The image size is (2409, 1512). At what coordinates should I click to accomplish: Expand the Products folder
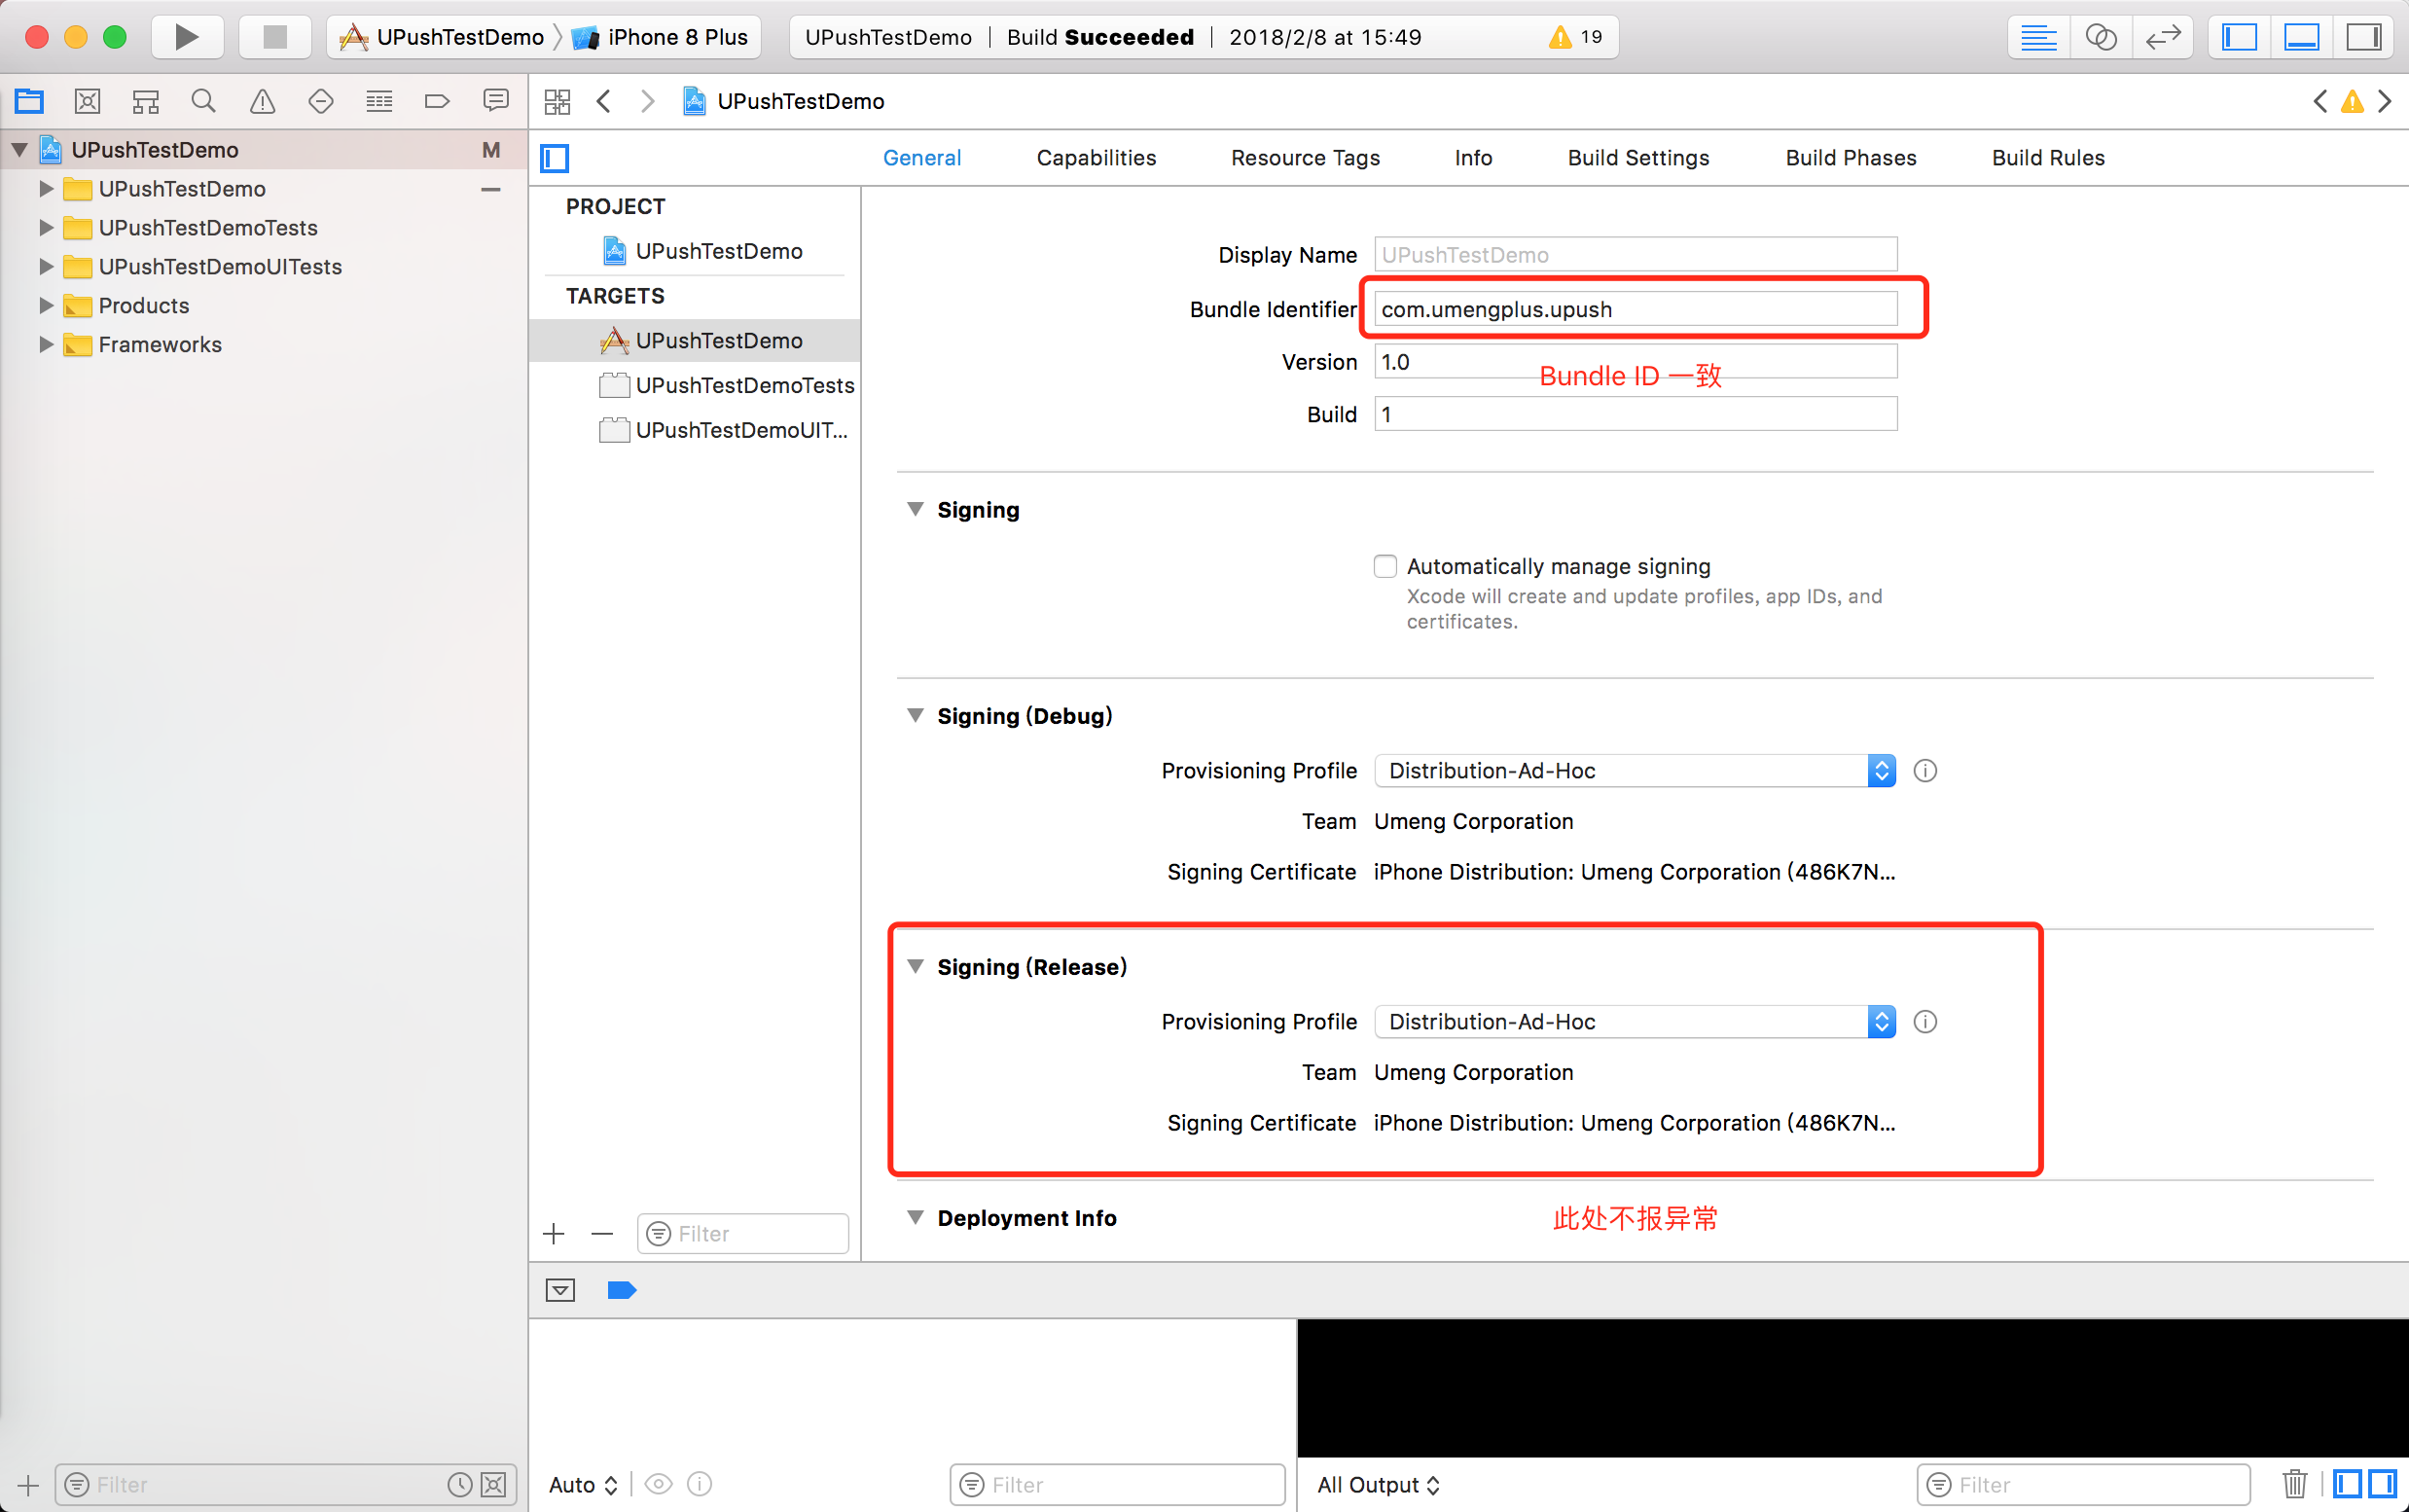[x=45, y=306]
